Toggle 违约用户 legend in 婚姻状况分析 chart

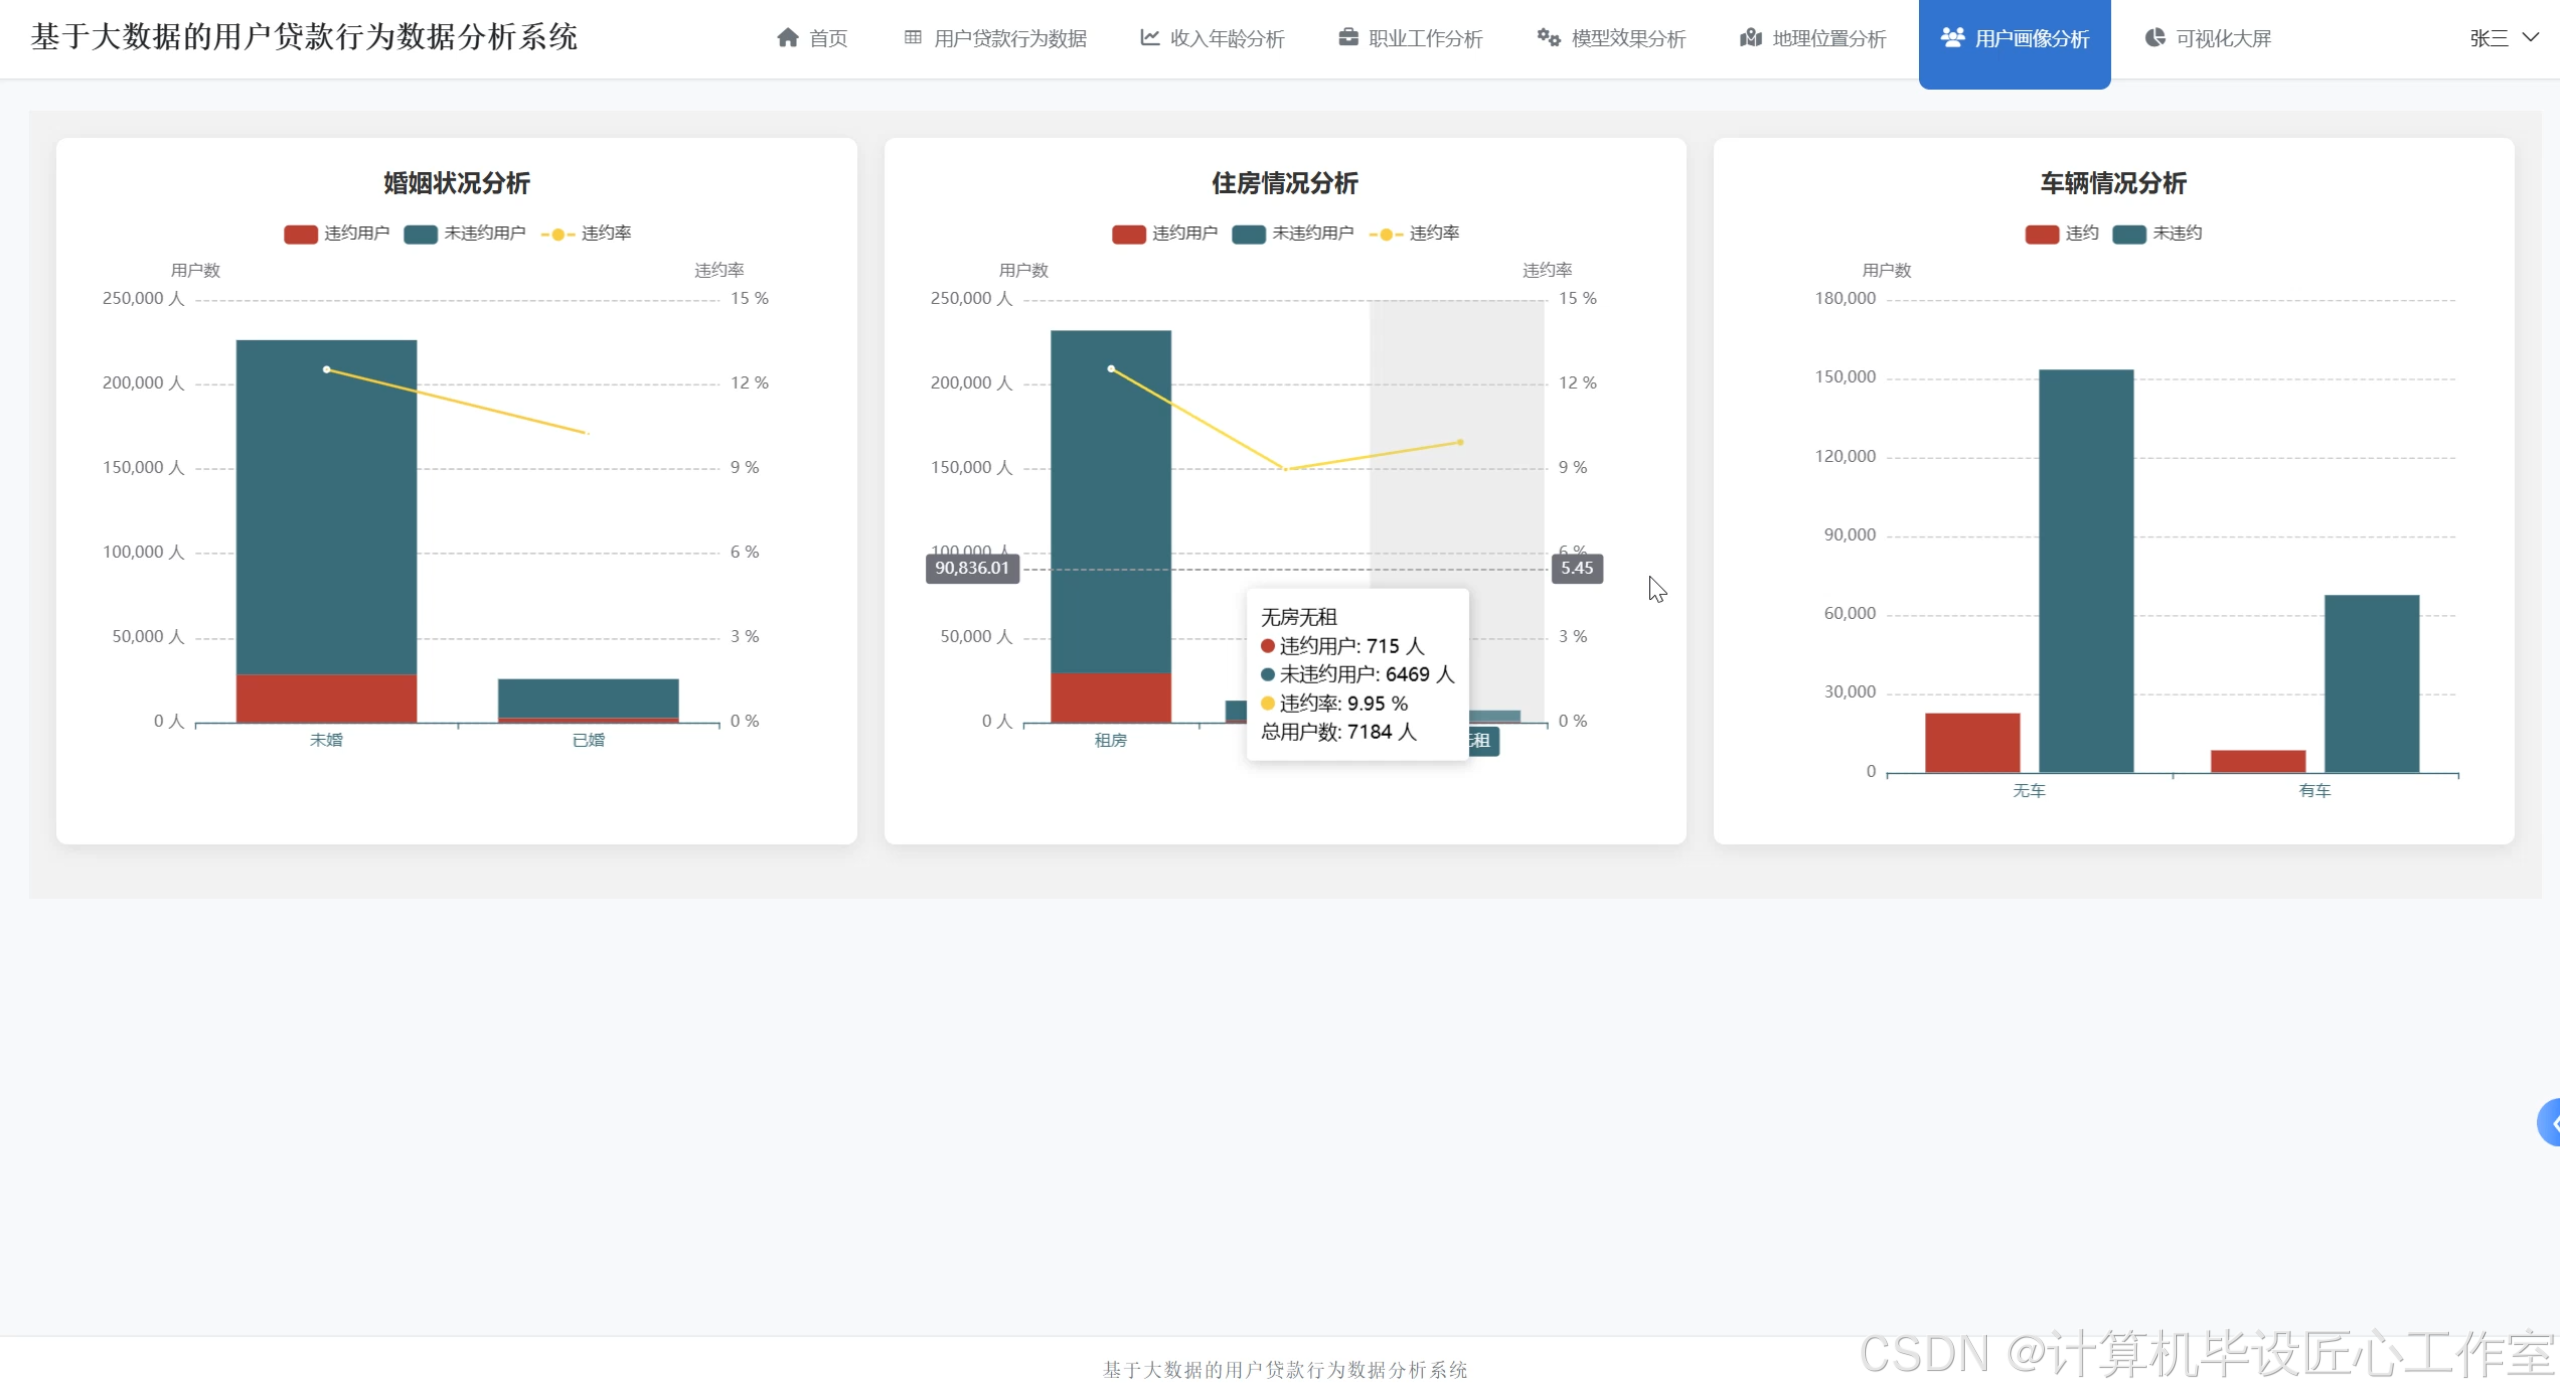coord(336,233)
